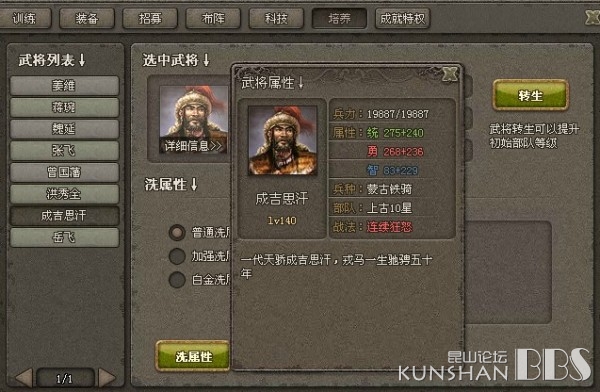Select the 普通洗 radio option

coord(177,232)
